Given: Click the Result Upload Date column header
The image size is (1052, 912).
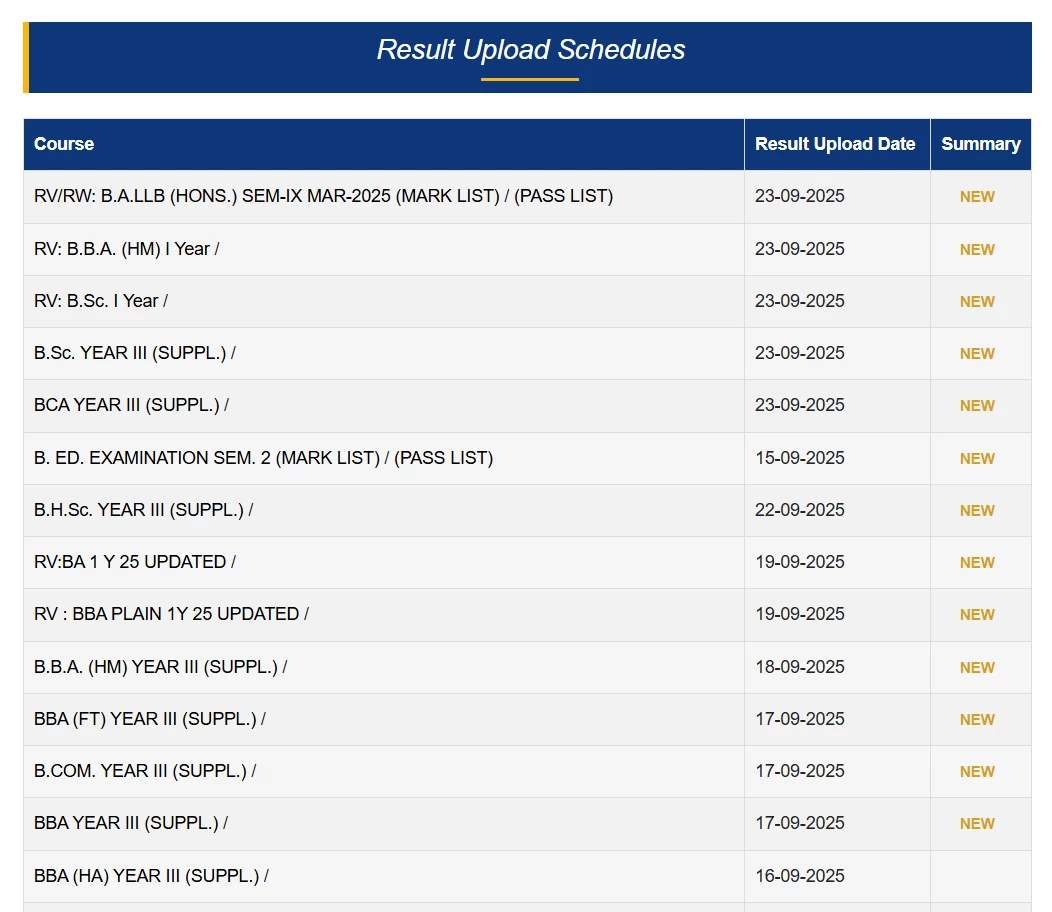Looking at the screenshot, I should [835, 144].
